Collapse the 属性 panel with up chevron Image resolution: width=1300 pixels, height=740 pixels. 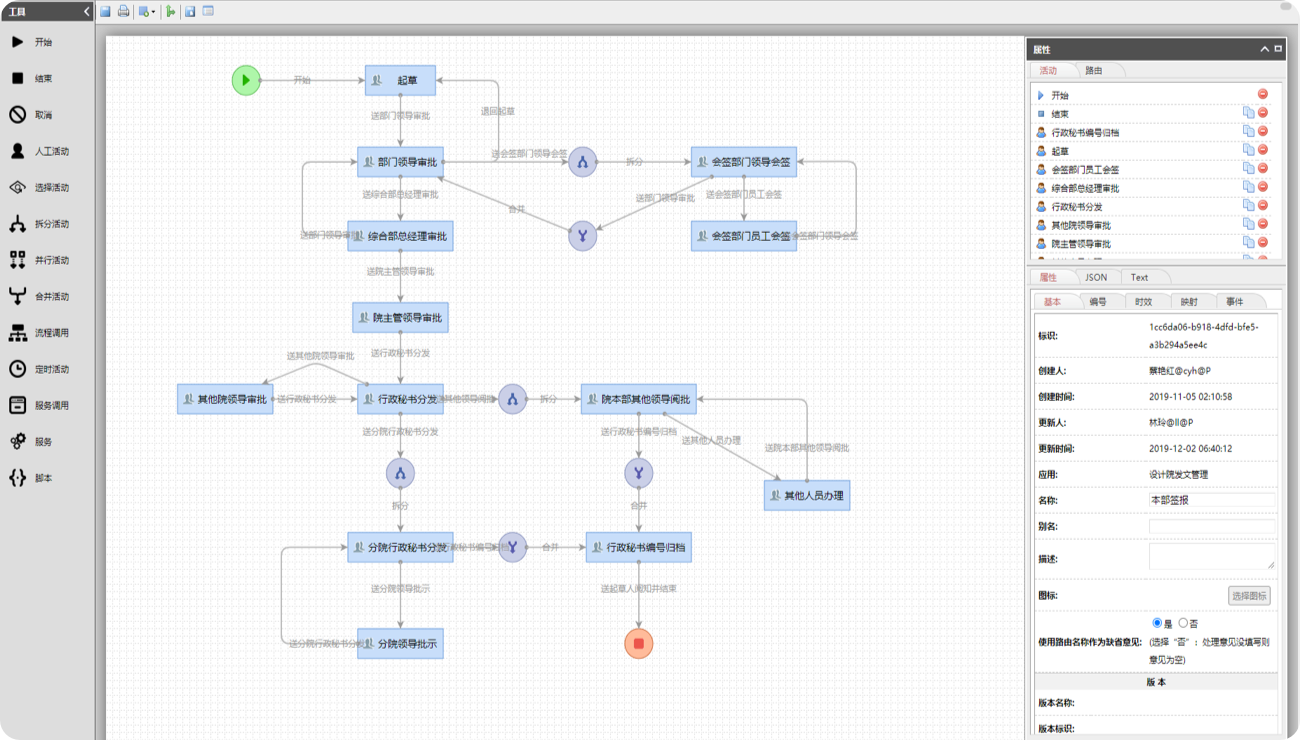pyautogui.click(x=1264, y=49)
